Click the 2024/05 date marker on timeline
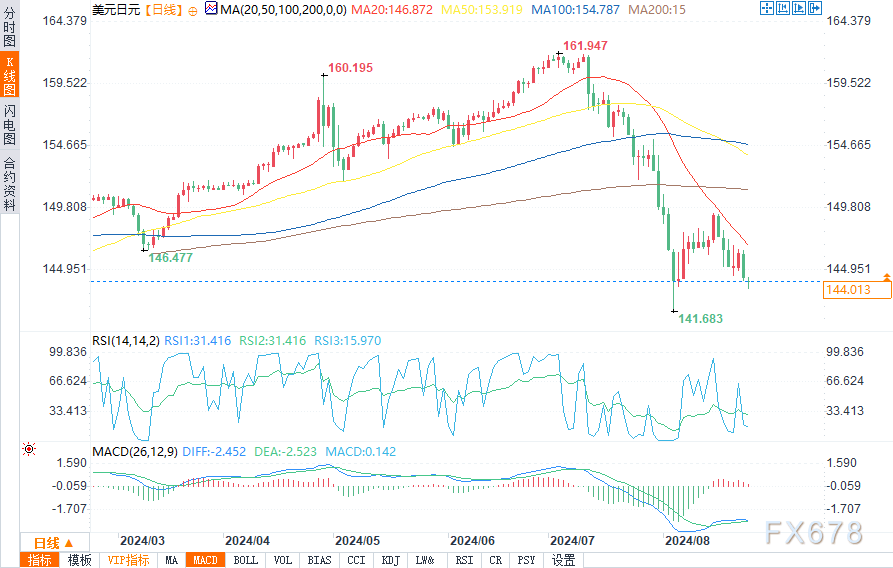 tap(357, 541)
